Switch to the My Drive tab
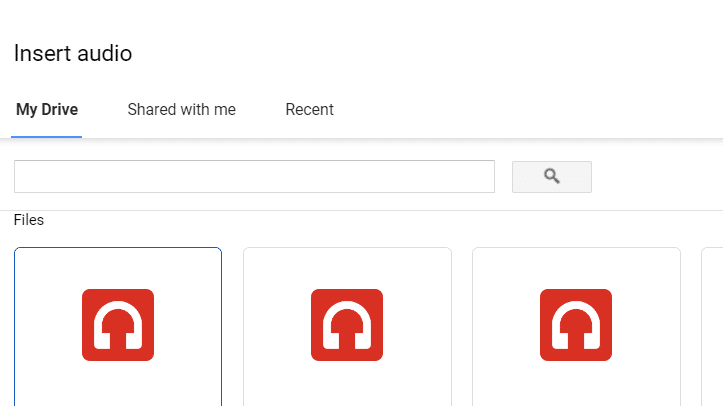 (x=47, y=110)
